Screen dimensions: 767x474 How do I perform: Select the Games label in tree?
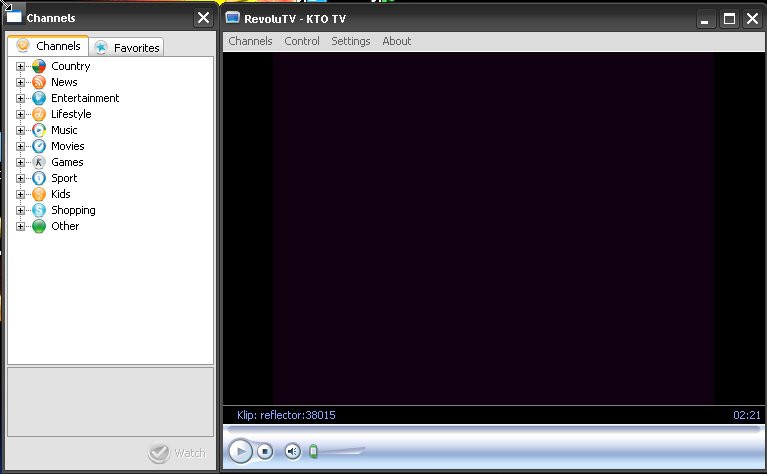coord(67,162)
